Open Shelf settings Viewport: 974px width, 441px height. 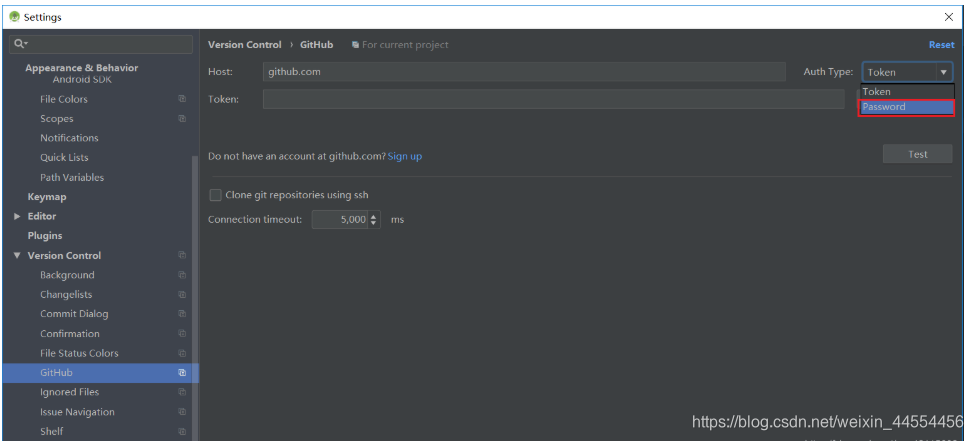coord(52,432)
